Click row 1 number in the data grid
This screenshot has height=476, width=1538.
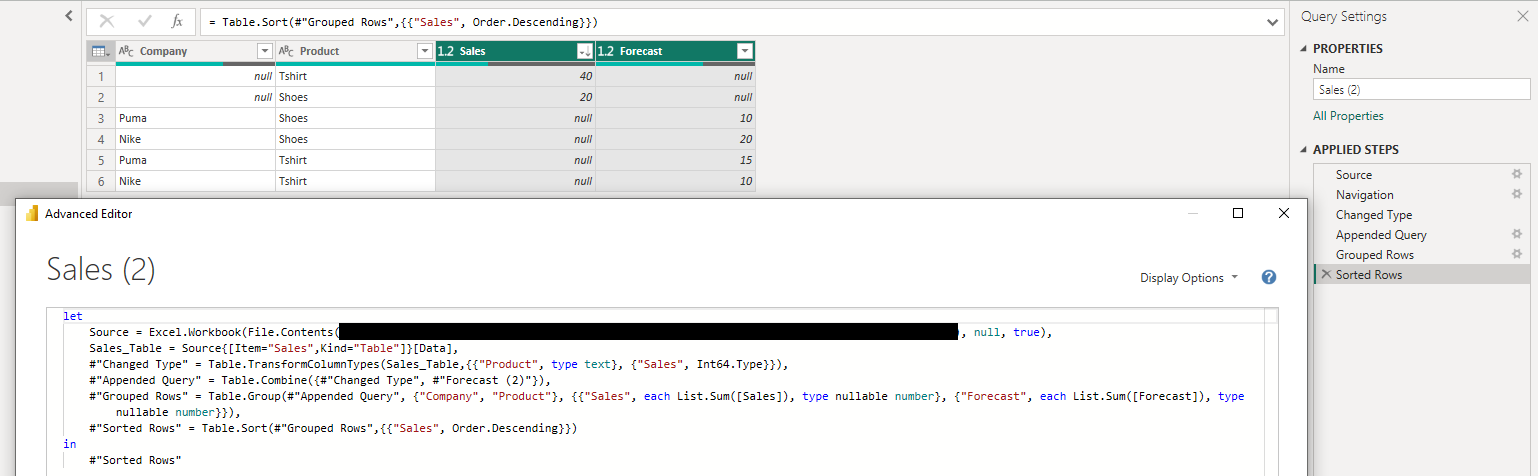(100, 76)
